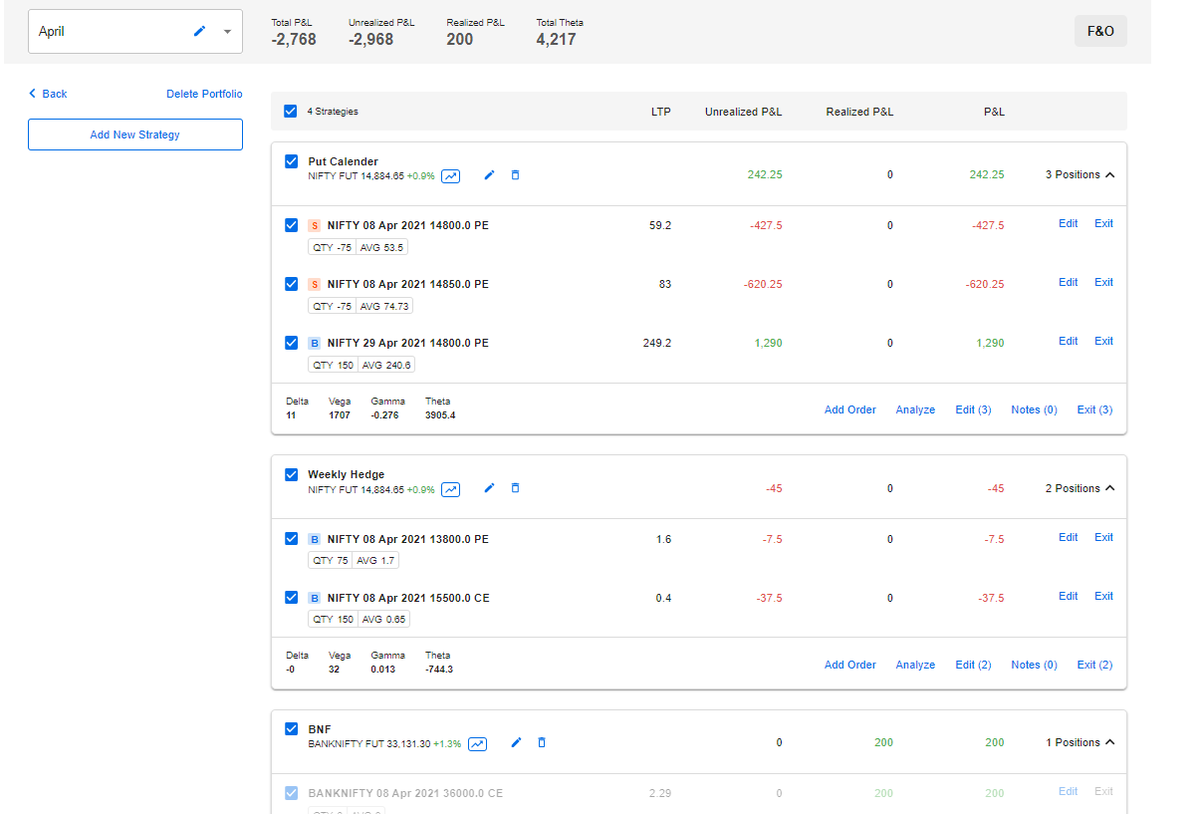Edit the April portfolio name pencil icon

tap(199, 32)
